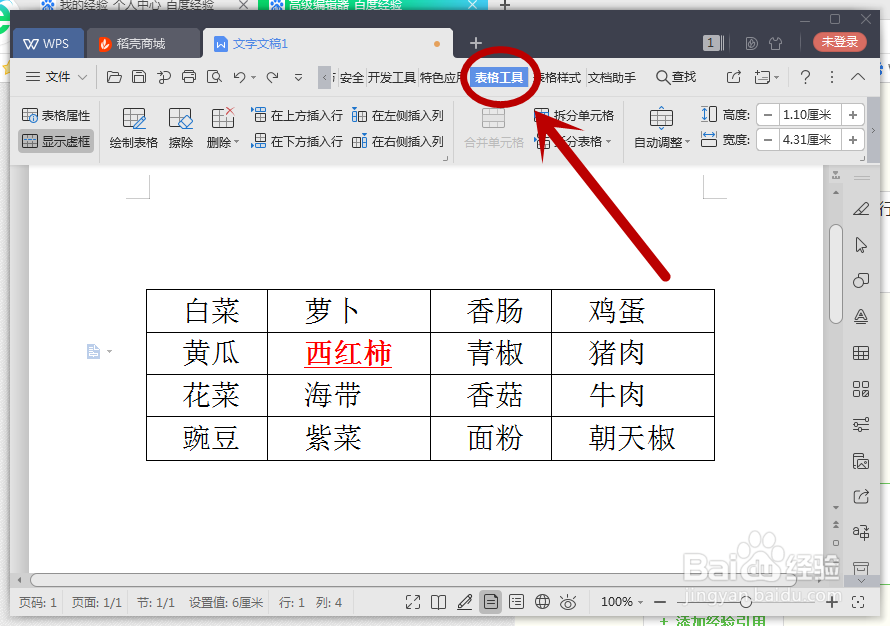
Task: Switch to web layout view via globe icon
Action: (541, 602)
